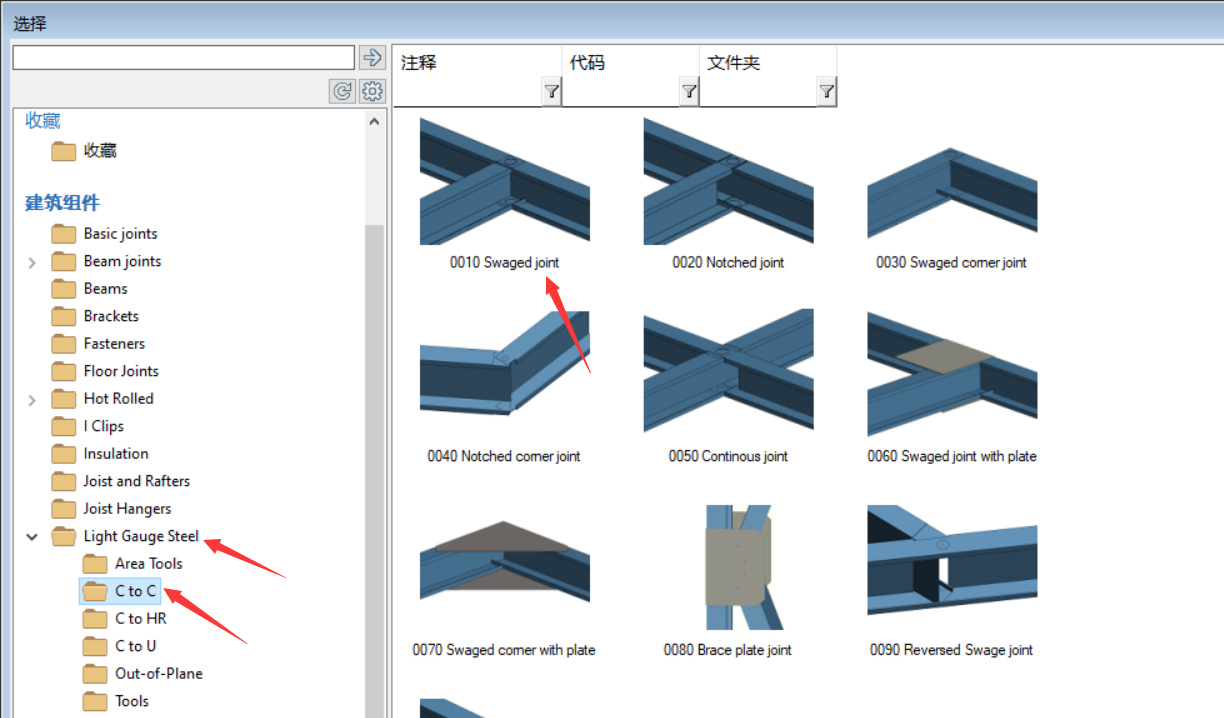This screenshot has width=1224, height=718.
Task: Click the 代码 filter input field
Action: (620, 92)
